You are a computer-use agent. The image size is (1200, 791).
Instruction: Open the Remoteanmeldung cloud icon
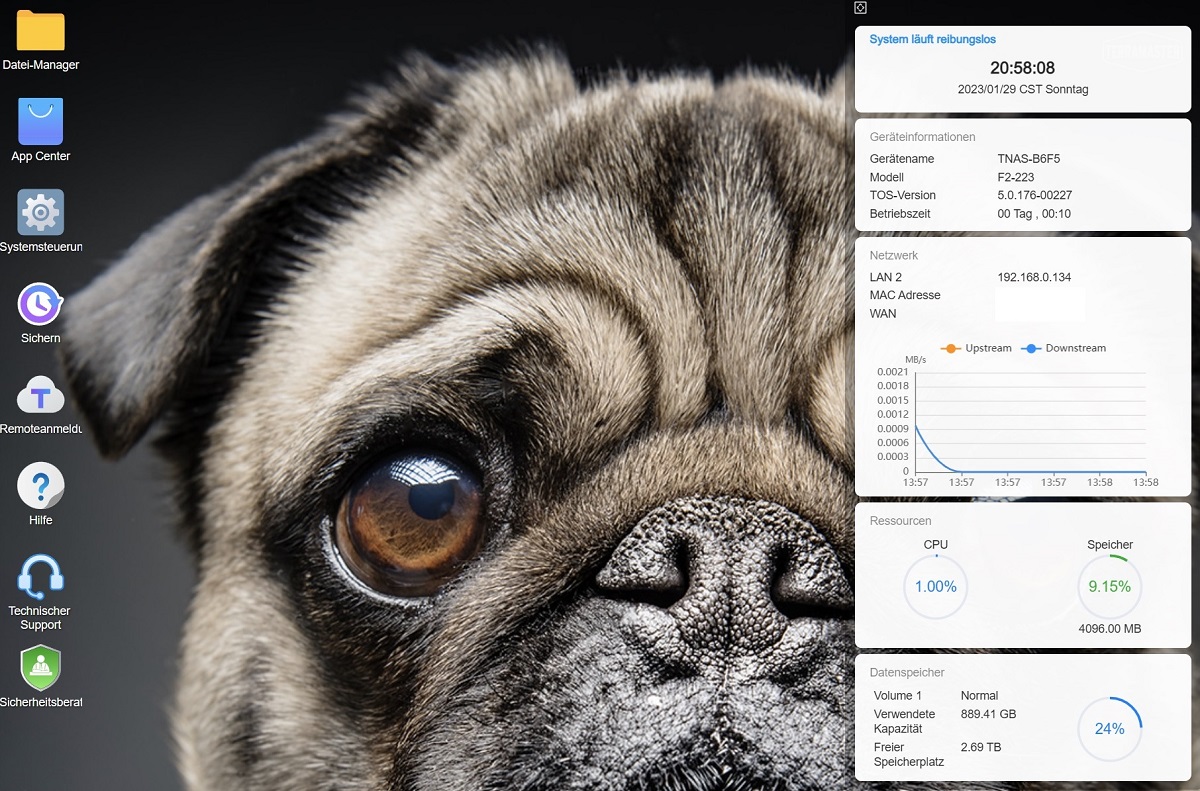click(41, 396)
